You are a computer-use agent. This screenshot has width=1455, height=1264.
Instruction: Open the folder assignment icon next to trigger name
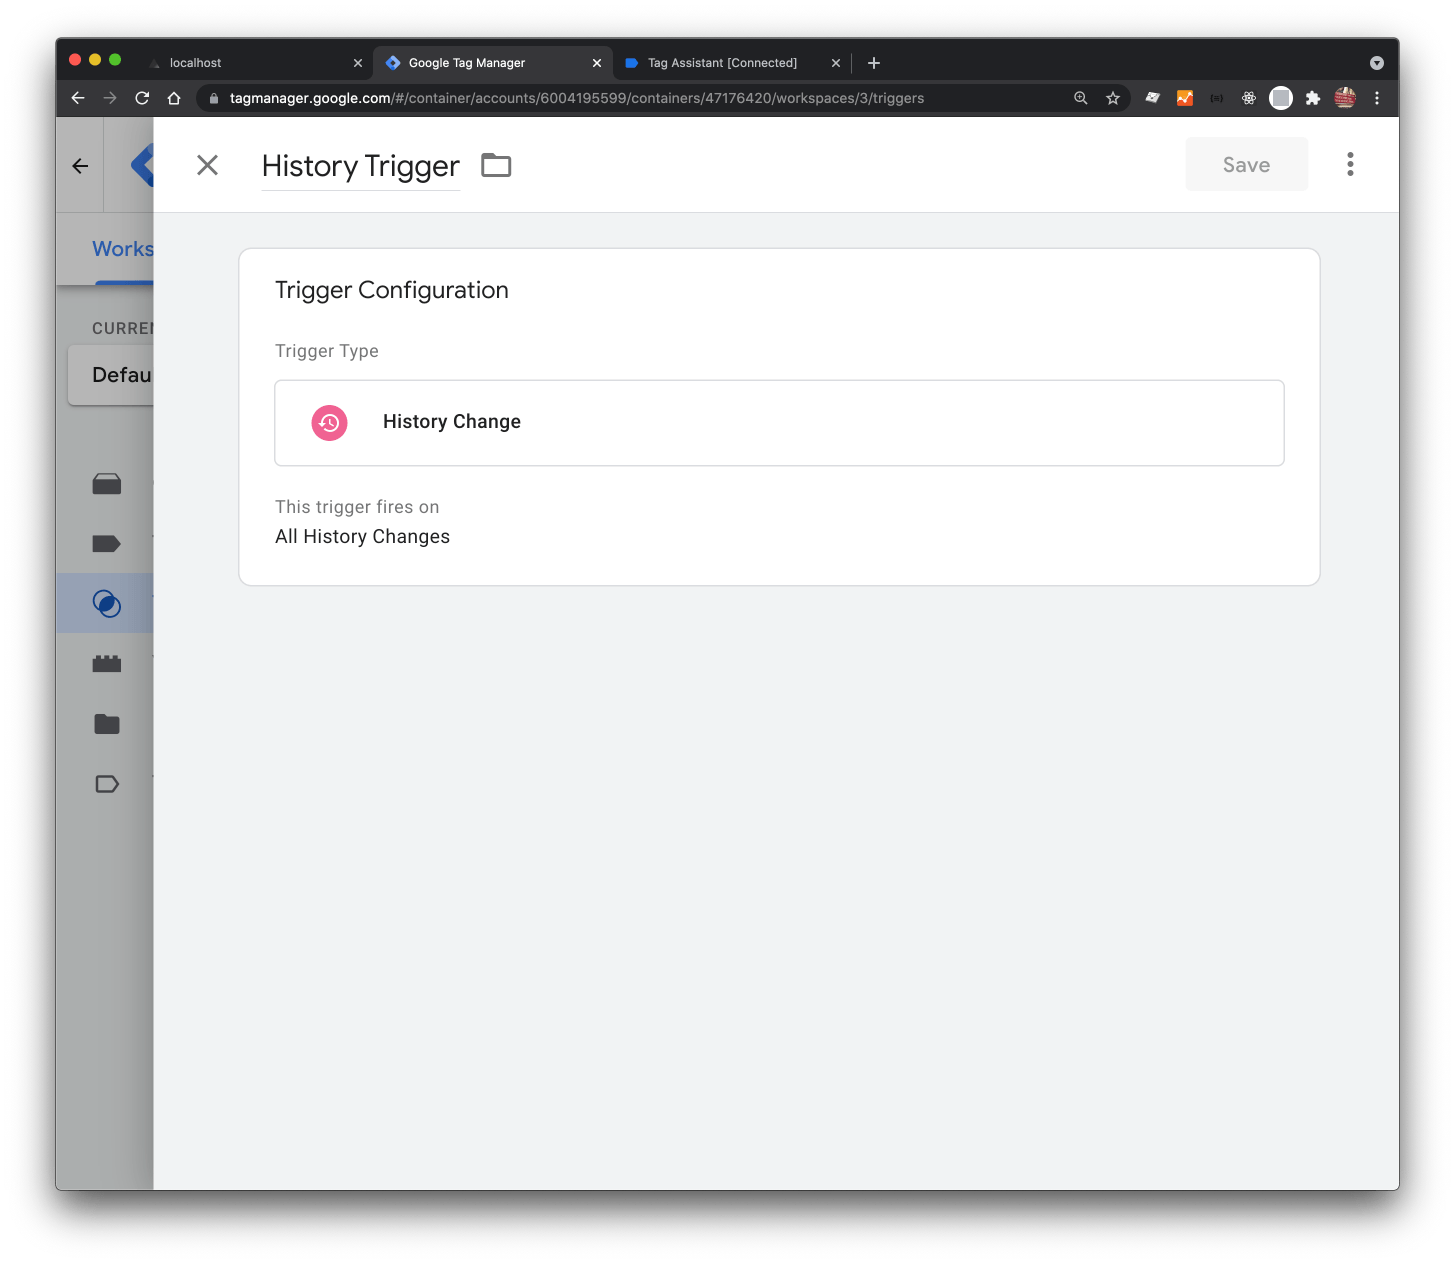point(496,165)
